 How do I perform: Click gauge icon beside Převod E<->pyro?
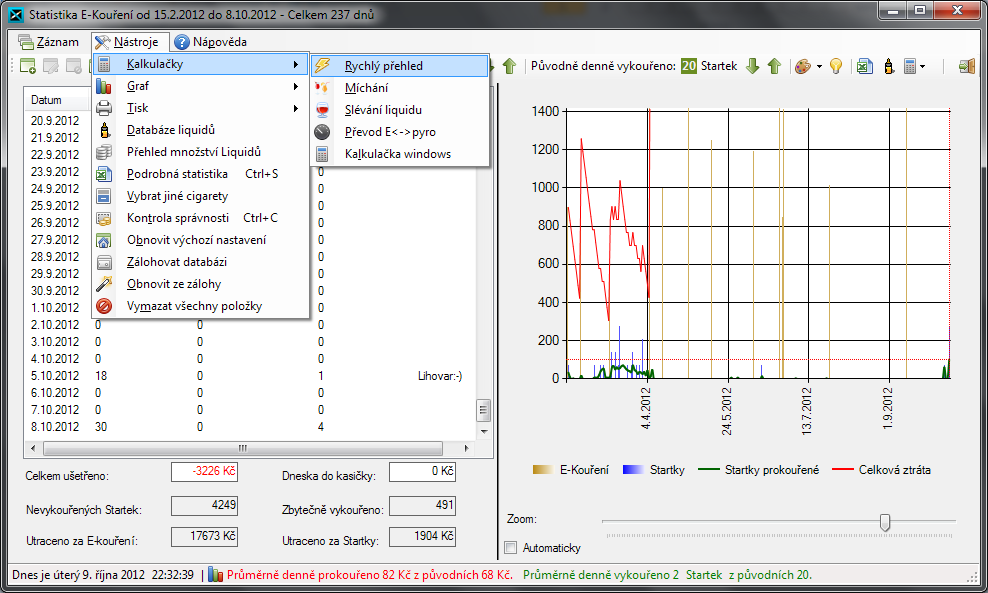[x=322, y=132]
